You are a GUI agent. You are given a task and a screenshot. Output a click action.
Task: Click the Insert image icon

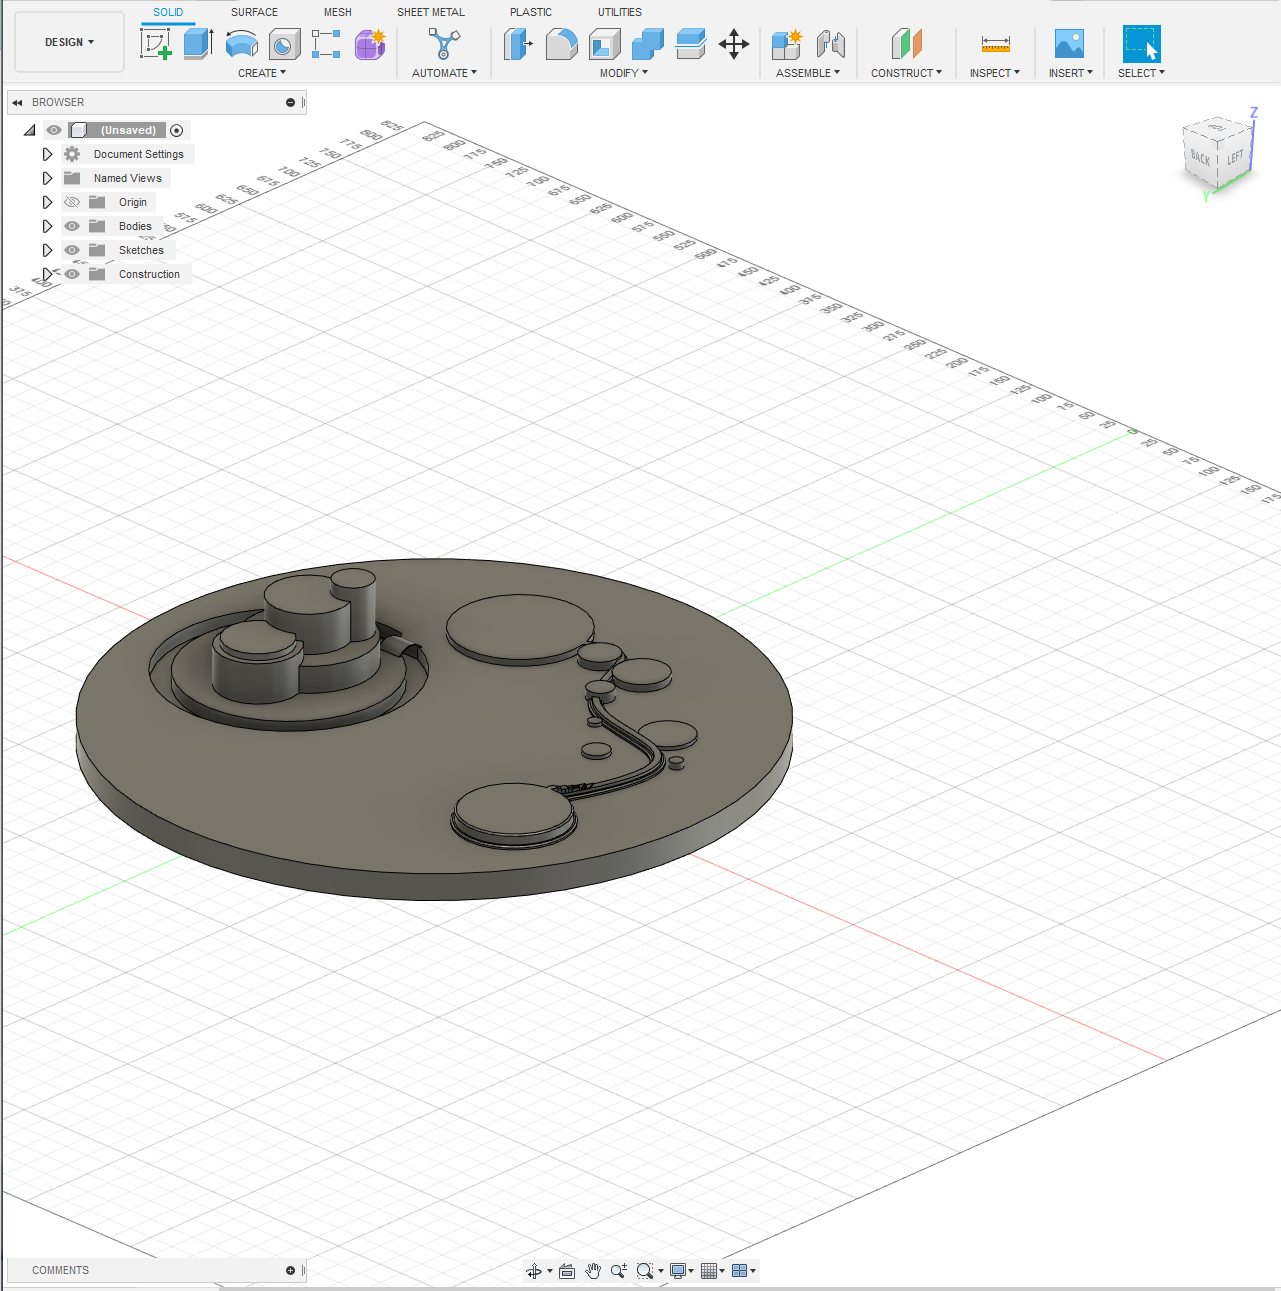1069,44
